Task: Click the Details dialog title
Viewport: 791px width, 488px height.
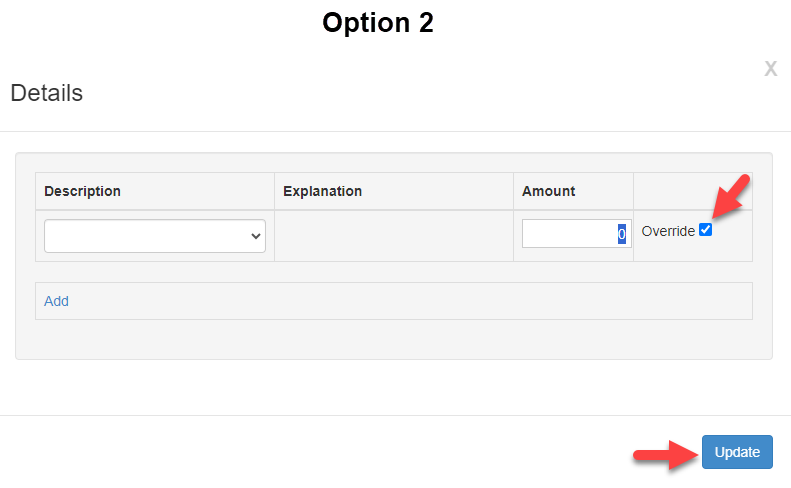Action: pos(46,94)
